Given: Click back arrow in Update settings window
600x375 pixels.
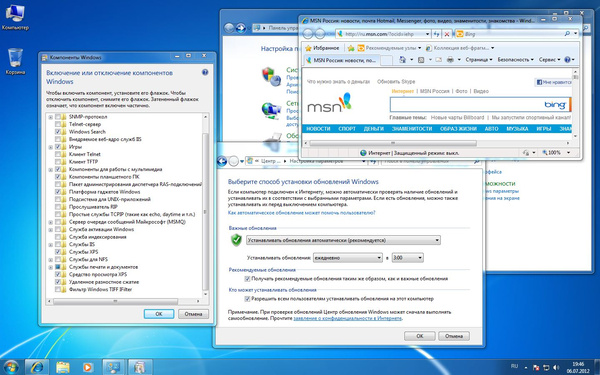Looking at the screenshot, I should click(x=222, y=161).
